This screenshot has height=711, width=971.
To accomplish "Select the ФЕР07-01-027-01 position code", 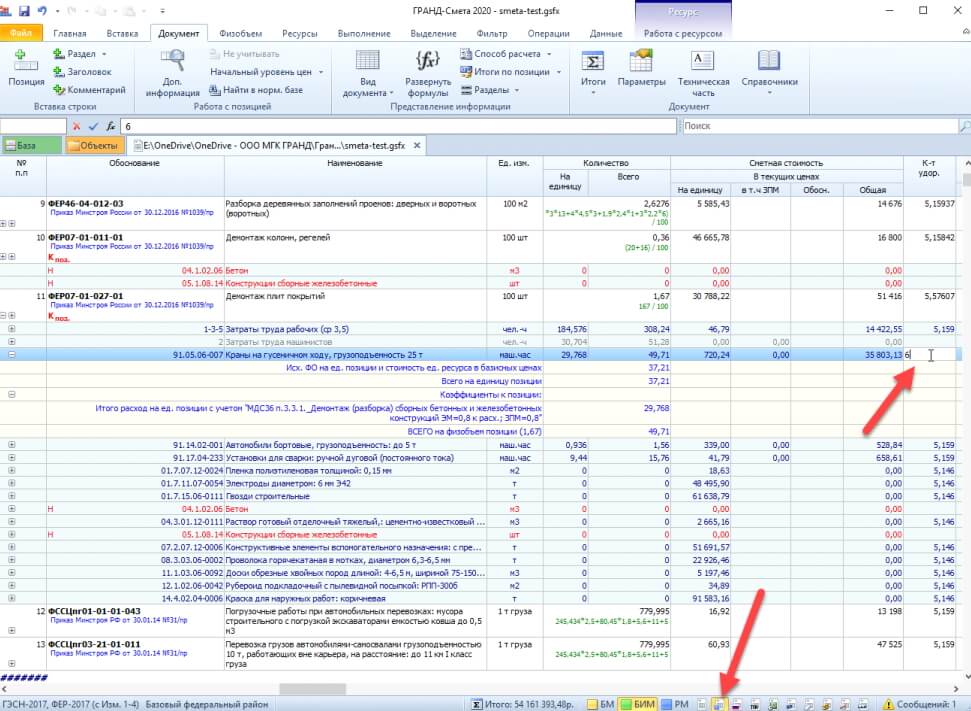I will (x=85, y=296).
